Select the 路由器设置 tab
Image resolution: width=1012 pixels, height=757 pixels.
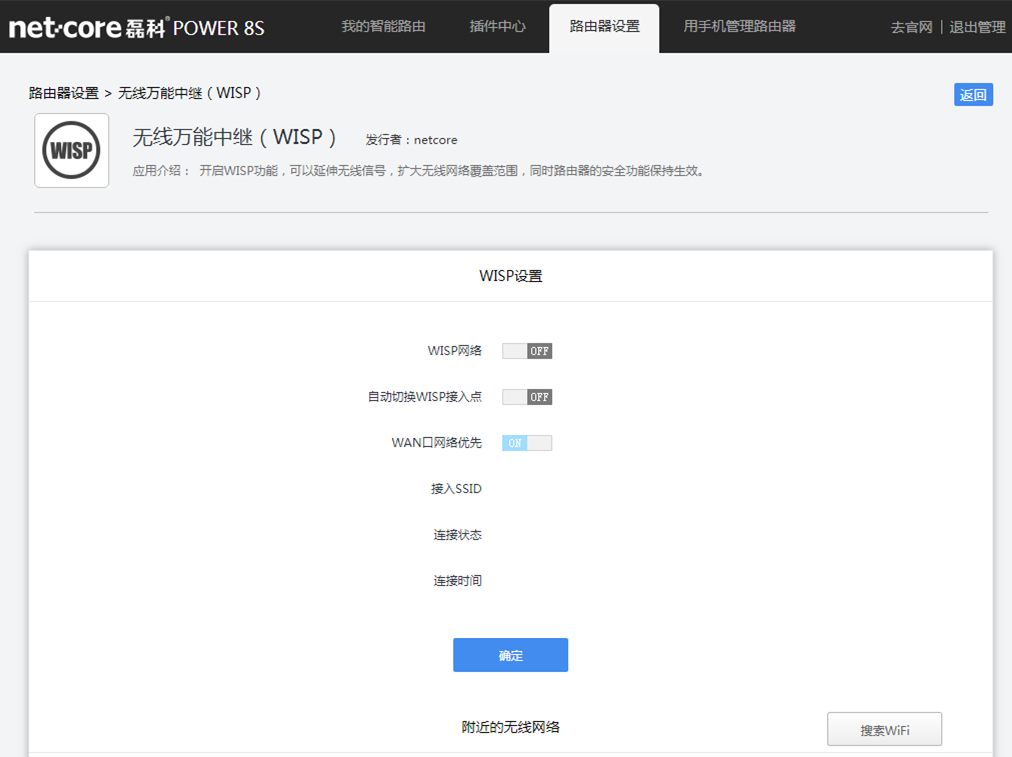604,27
